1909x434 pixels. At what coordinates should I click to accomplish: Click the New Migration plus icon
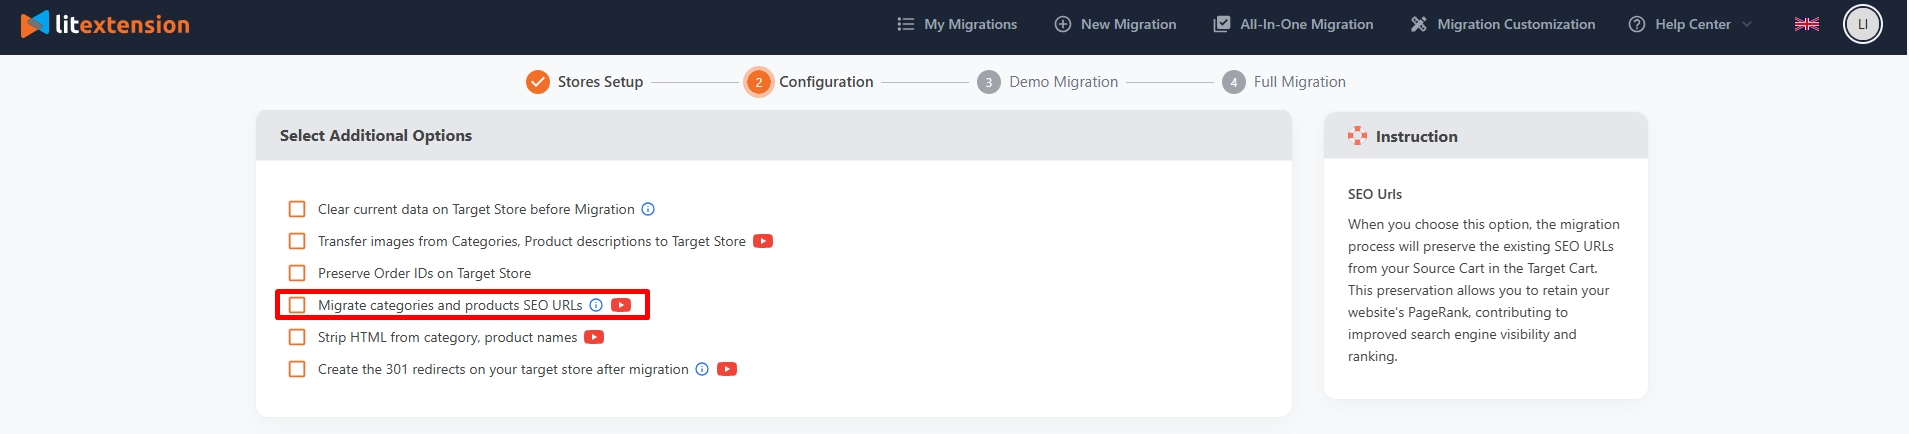[1062, 24]
